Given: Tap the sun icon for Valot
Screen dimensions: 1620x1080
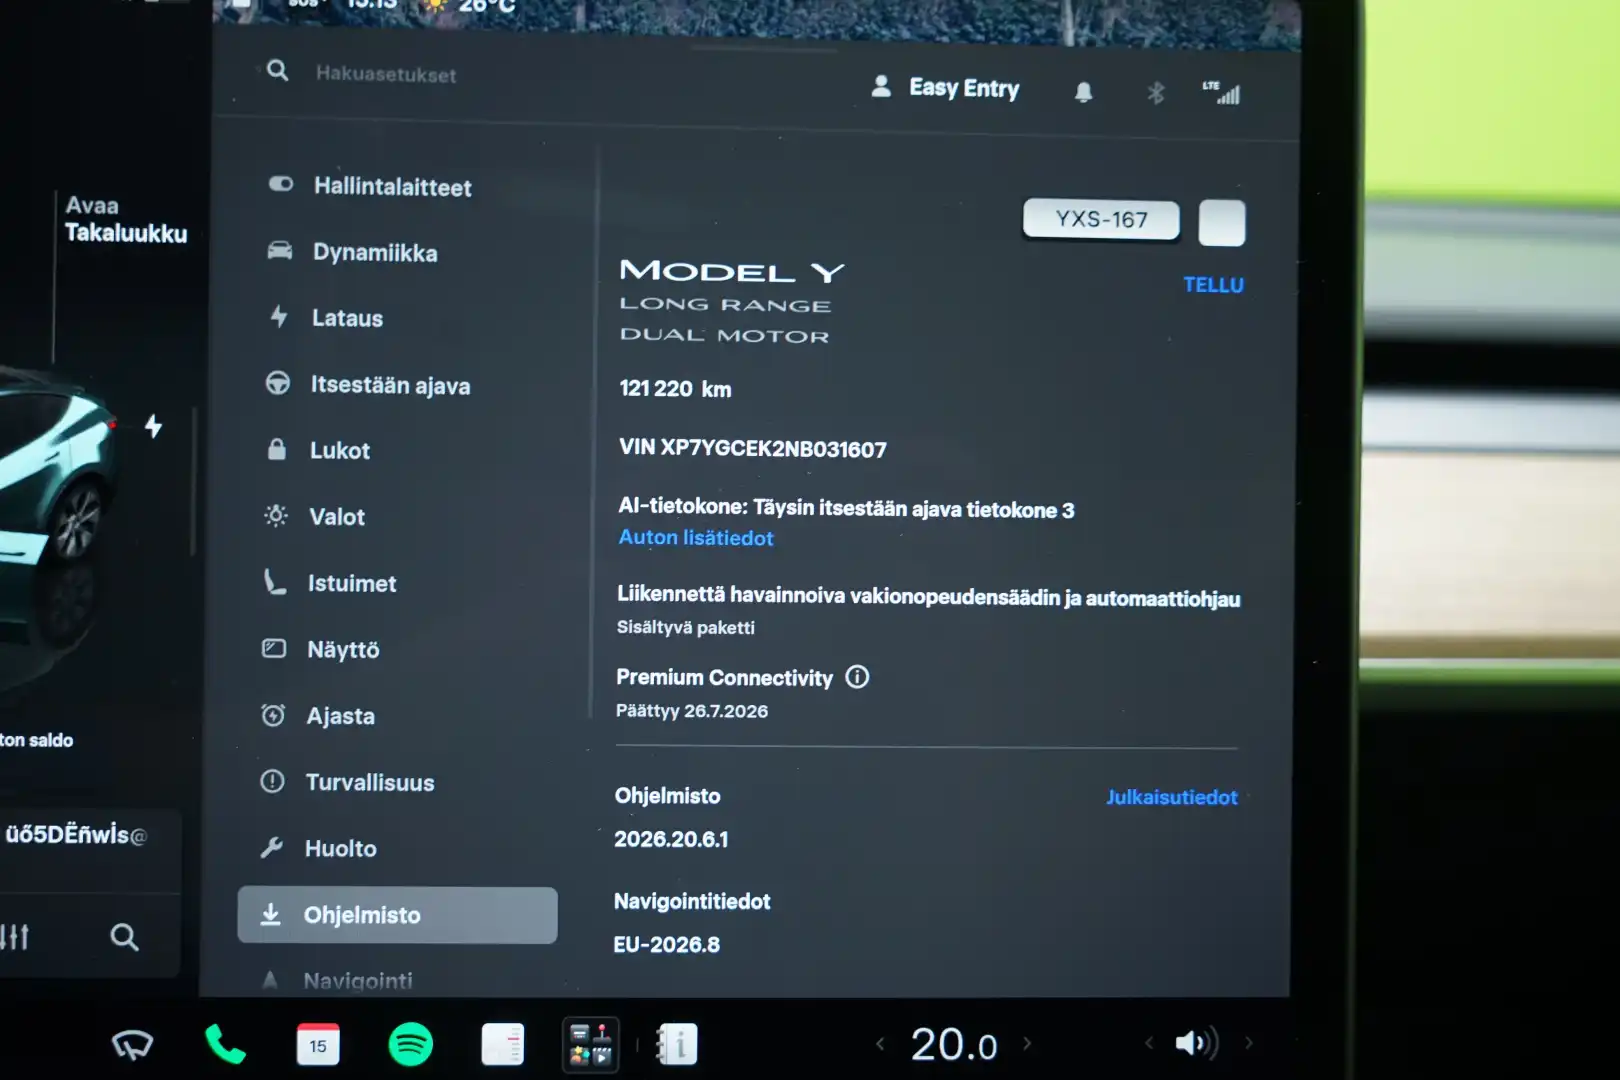Looking at the screenshot, I should pos(276,515).
